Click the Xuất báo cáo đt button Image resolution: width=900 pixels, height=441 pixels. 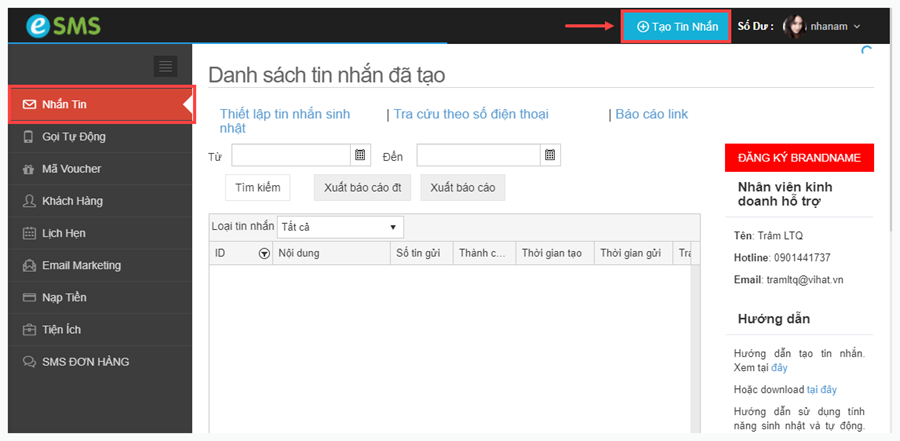pyautogui.click(x=362, y=188)
